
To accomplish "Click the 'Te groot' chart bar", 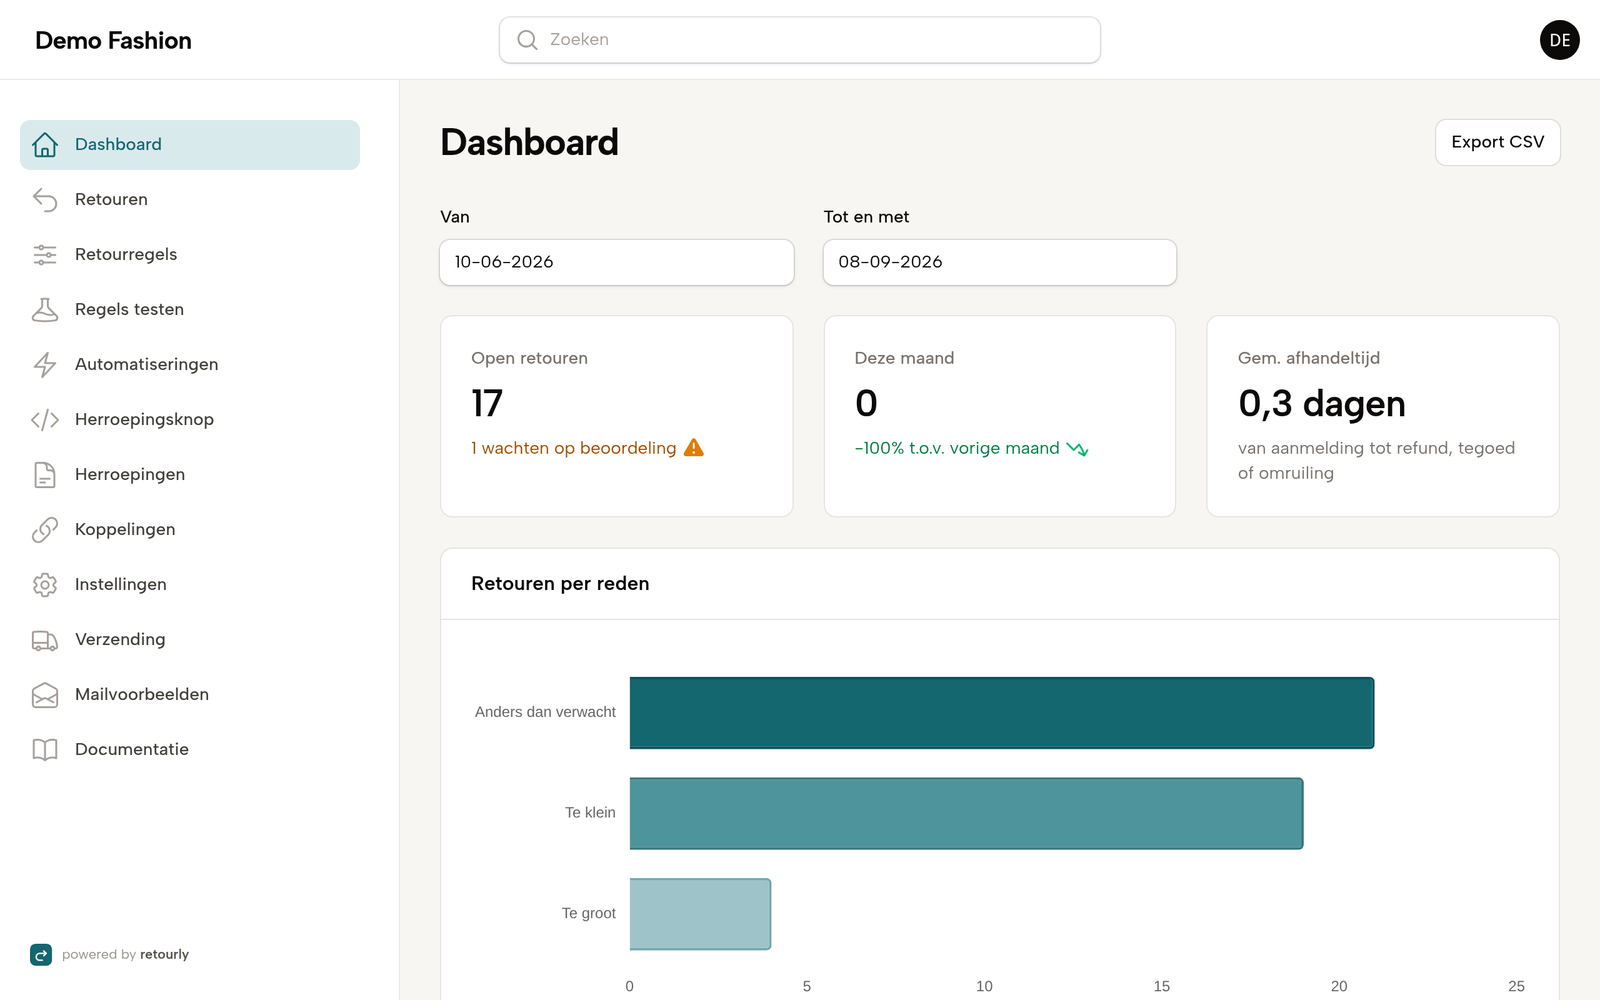I will (x=700, y=914).
